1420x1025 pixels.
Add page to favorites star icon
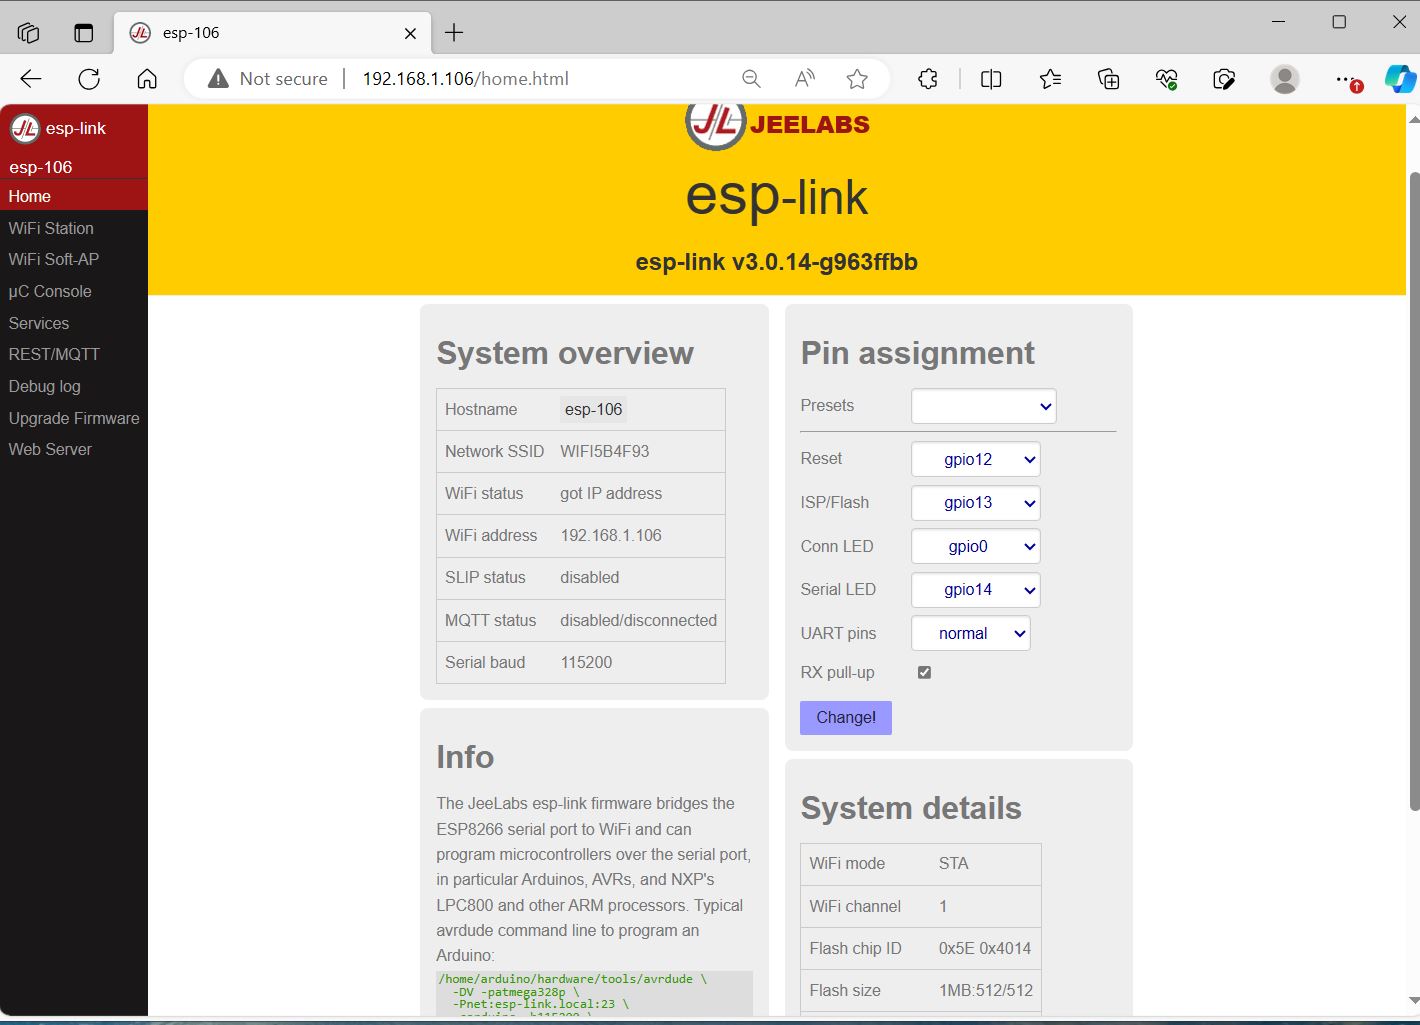pos(857,79)
